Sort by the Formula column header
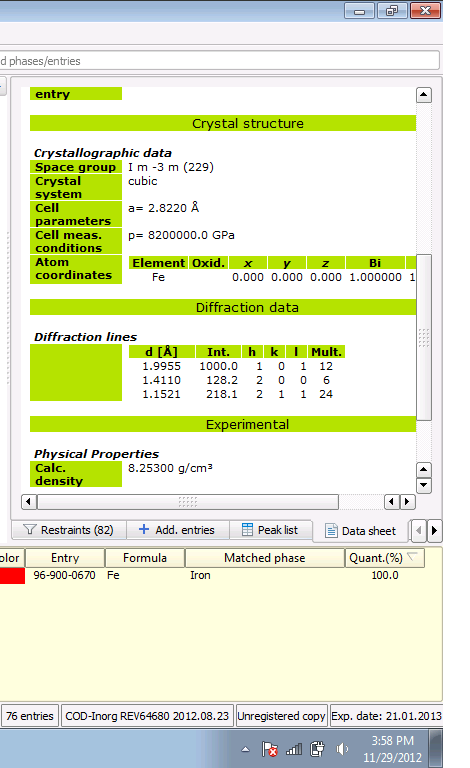470x768 pixels. (145, 558)
